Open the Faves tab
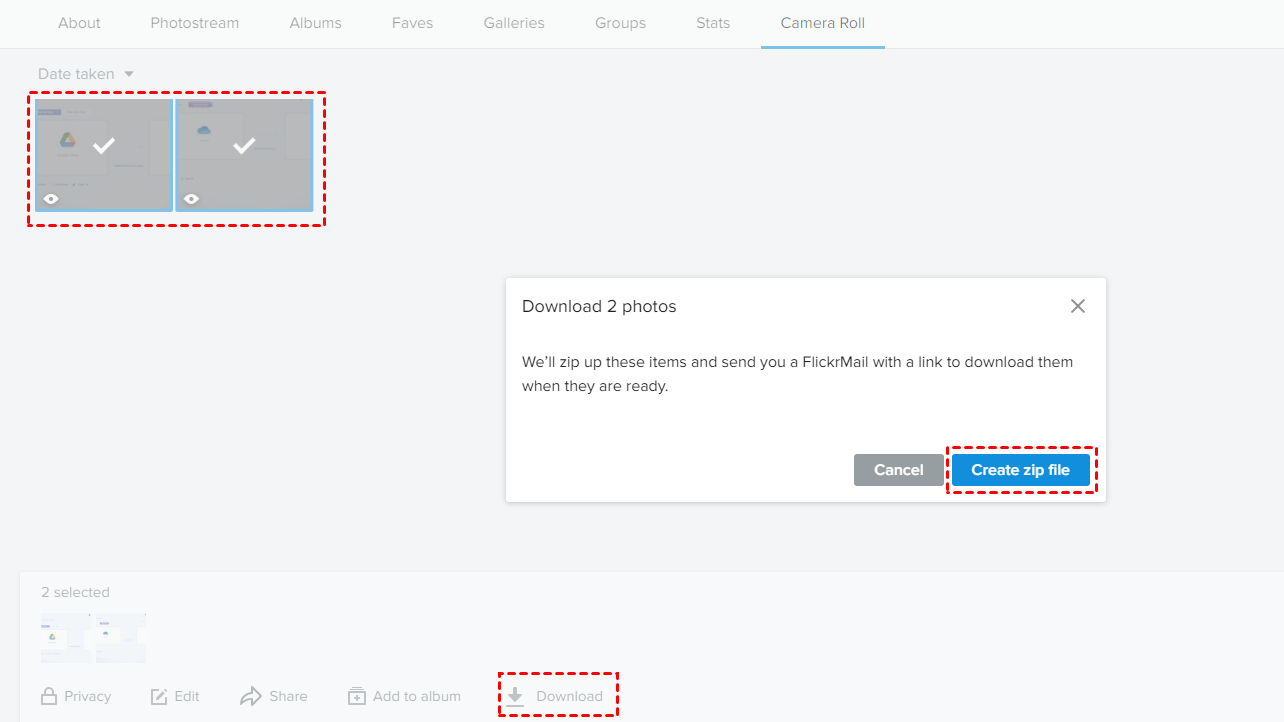 coord(413,23)
